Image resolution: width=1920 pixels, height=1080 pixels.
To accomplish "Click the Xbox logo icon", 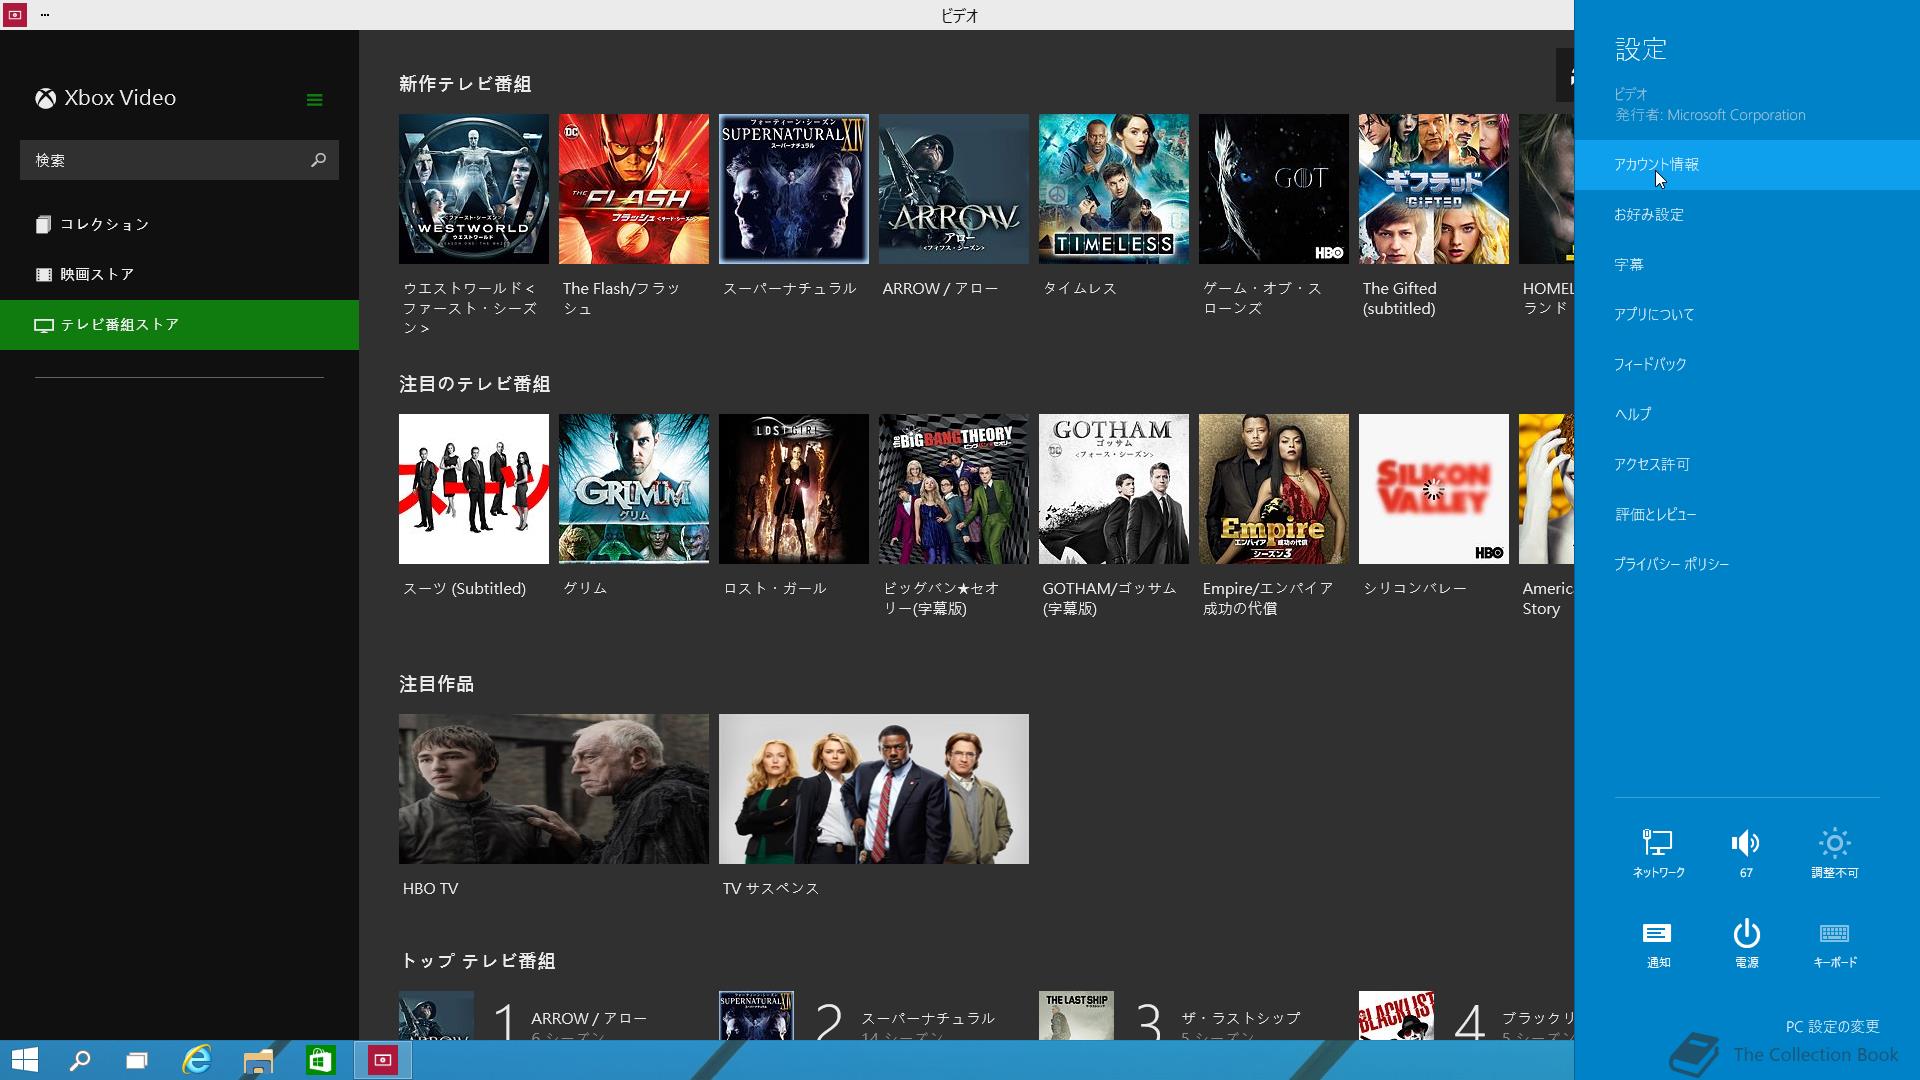I will tap(46, 98).
